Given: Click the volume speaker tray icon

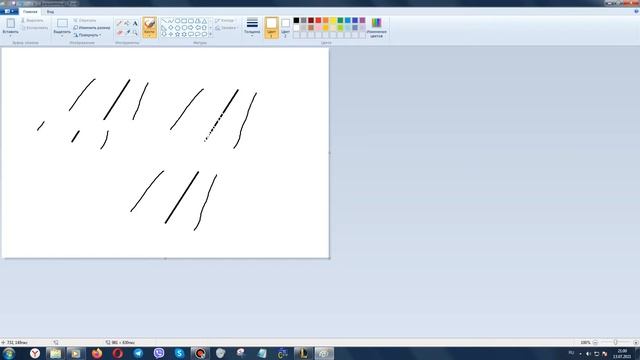Looking at the screenshot, I should coord(588,353).
